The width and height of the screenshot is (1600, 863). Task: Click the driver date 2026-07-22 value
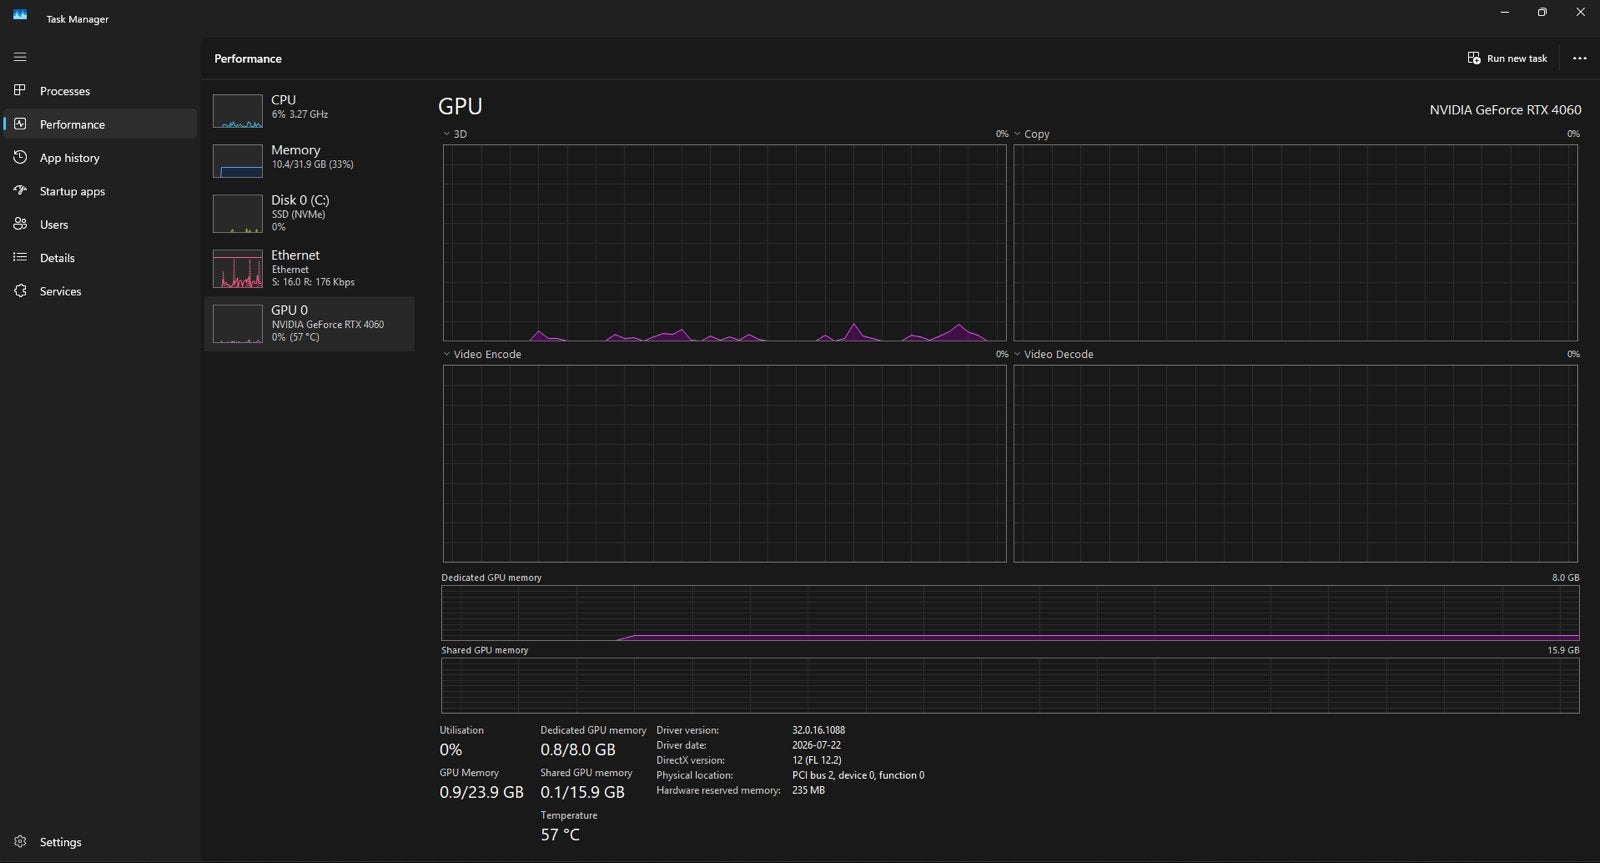coord(816,745)
